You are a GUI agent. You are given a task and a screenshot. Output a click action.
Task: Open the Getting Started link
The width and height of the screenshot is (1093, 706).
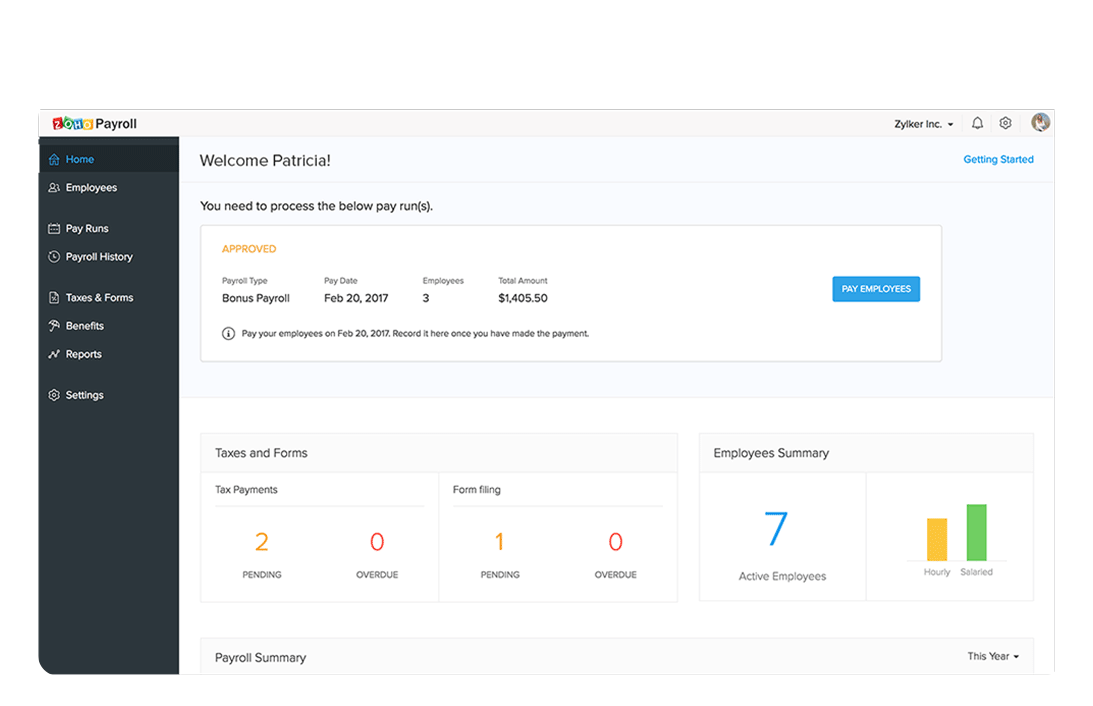pyautogui.click(x=998, y=159)
